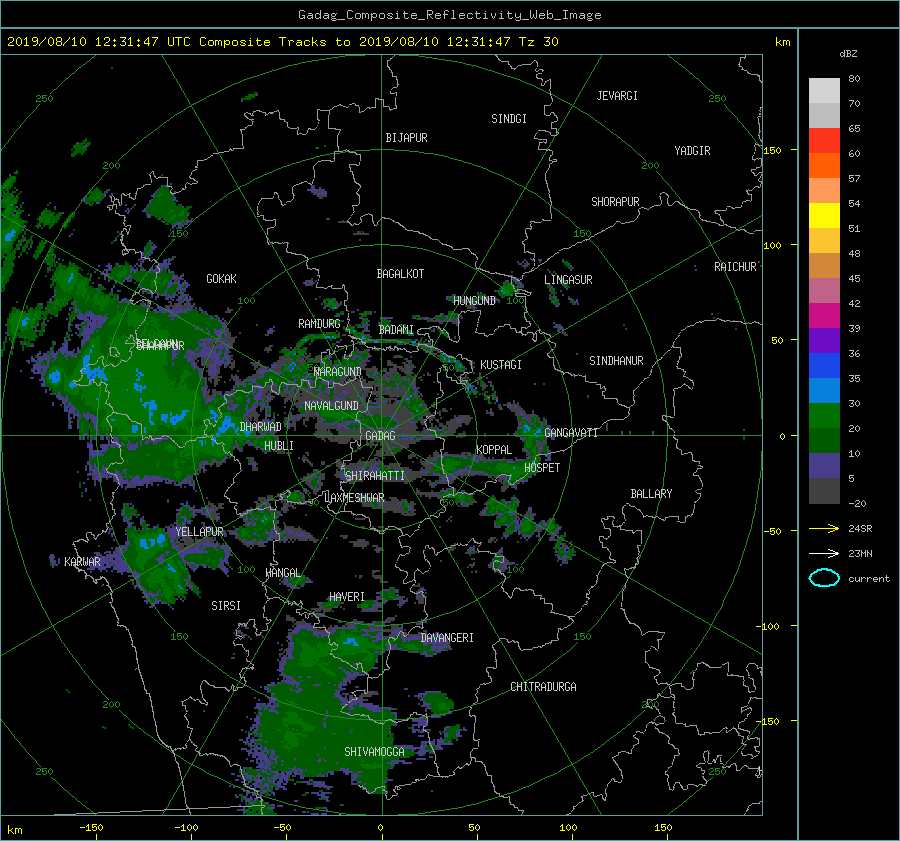Image resolution: width=900 pixels, height=841 pixels.
Task: Click the Gadag Composite Reflectivity title
Action: tap(449, 15)
